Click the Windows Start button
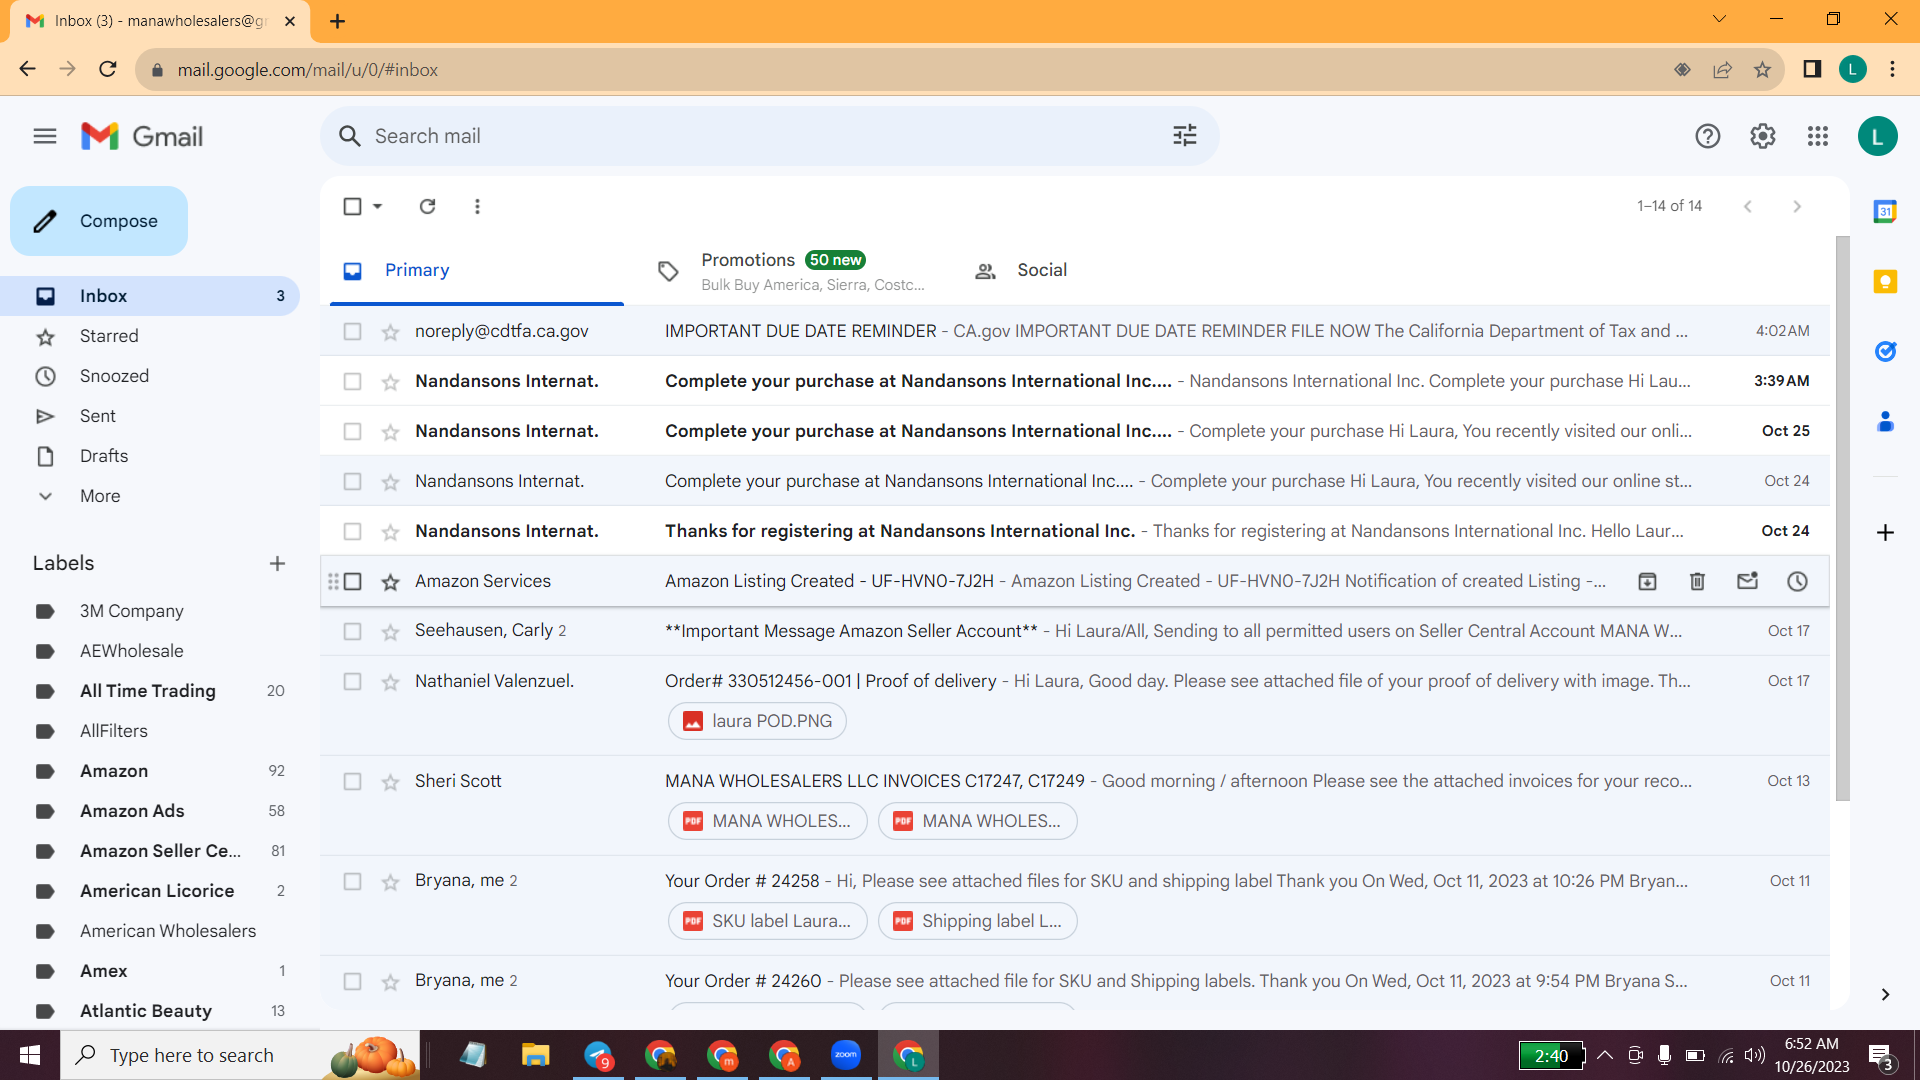 (30, 1055)
